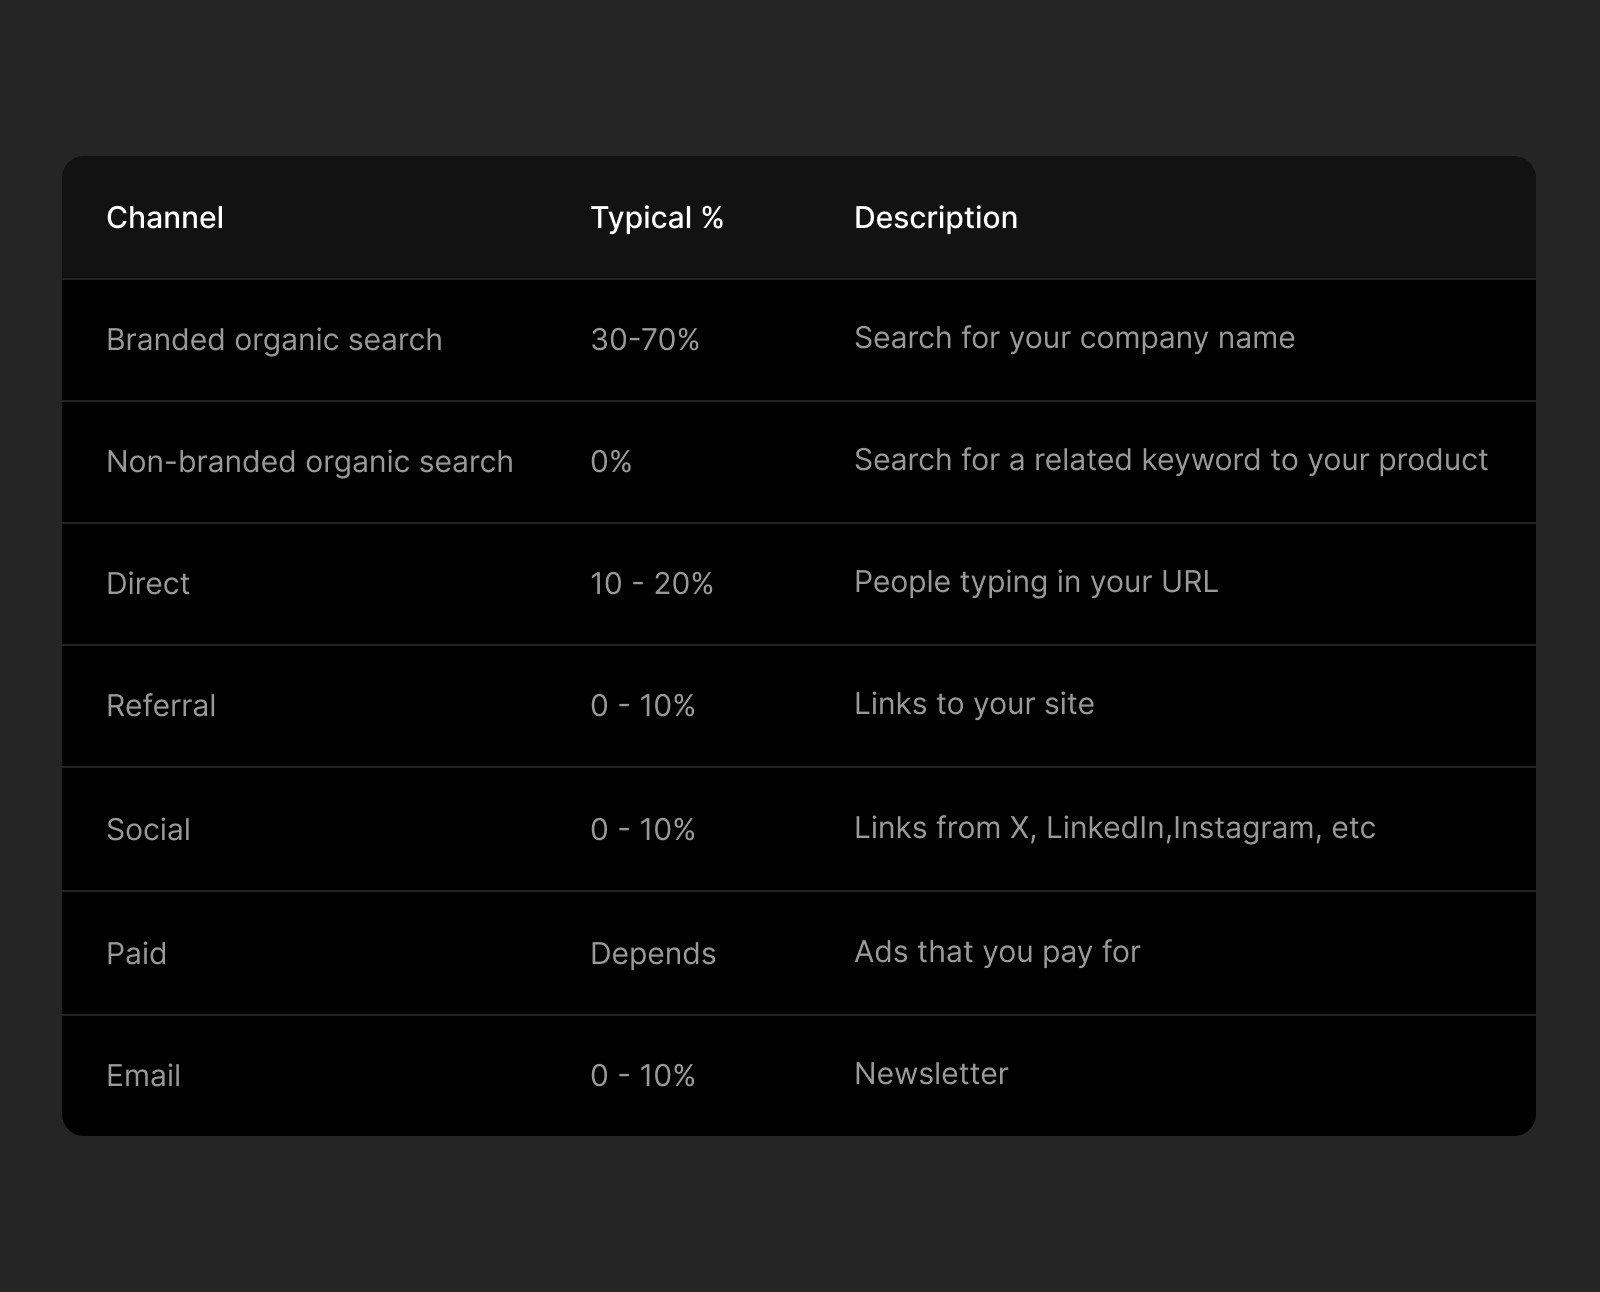
Task: Click the Referral channel cell
Action: pos(161,706)
